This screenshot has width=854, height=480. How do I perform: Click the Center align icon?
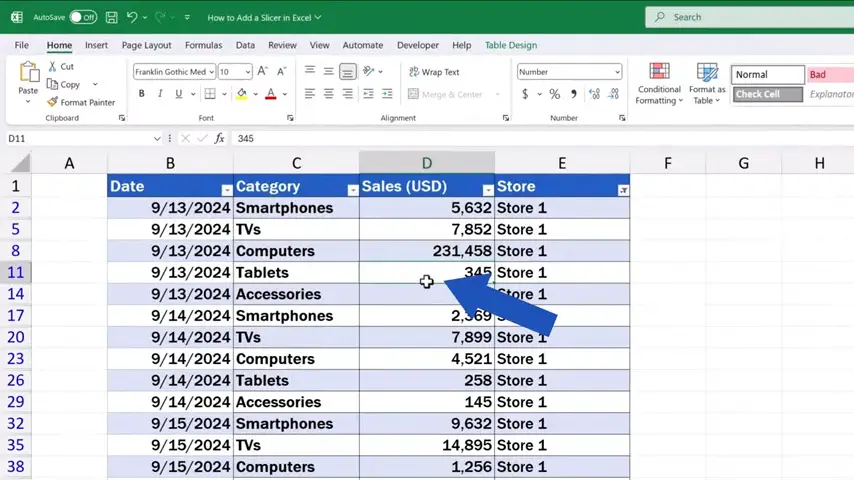(x=328, y=94)
